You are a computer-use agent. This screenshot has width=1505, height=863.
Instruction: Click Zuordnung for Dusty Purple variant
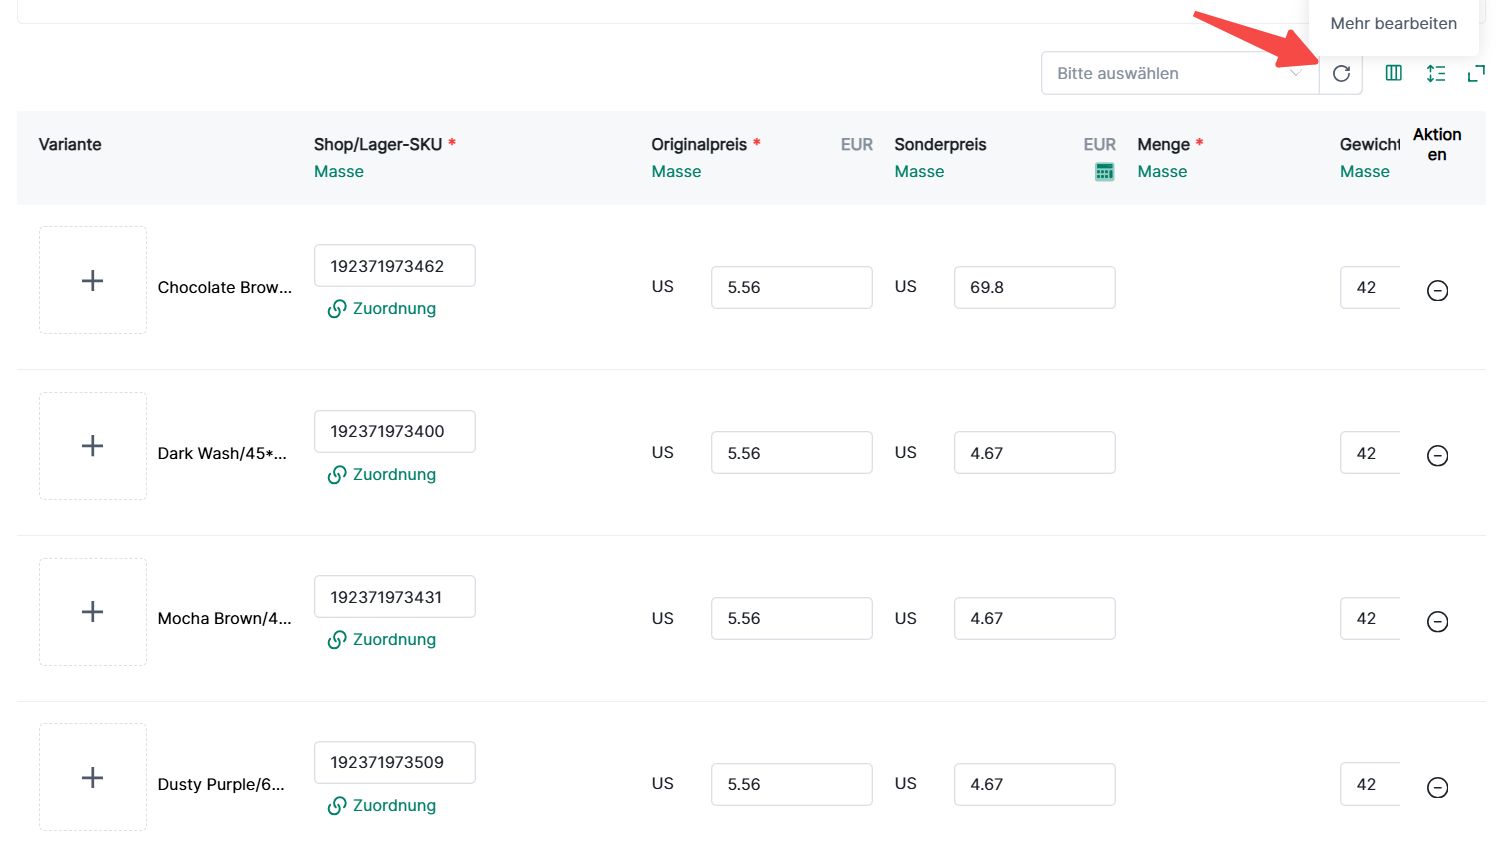click(383, 806)
